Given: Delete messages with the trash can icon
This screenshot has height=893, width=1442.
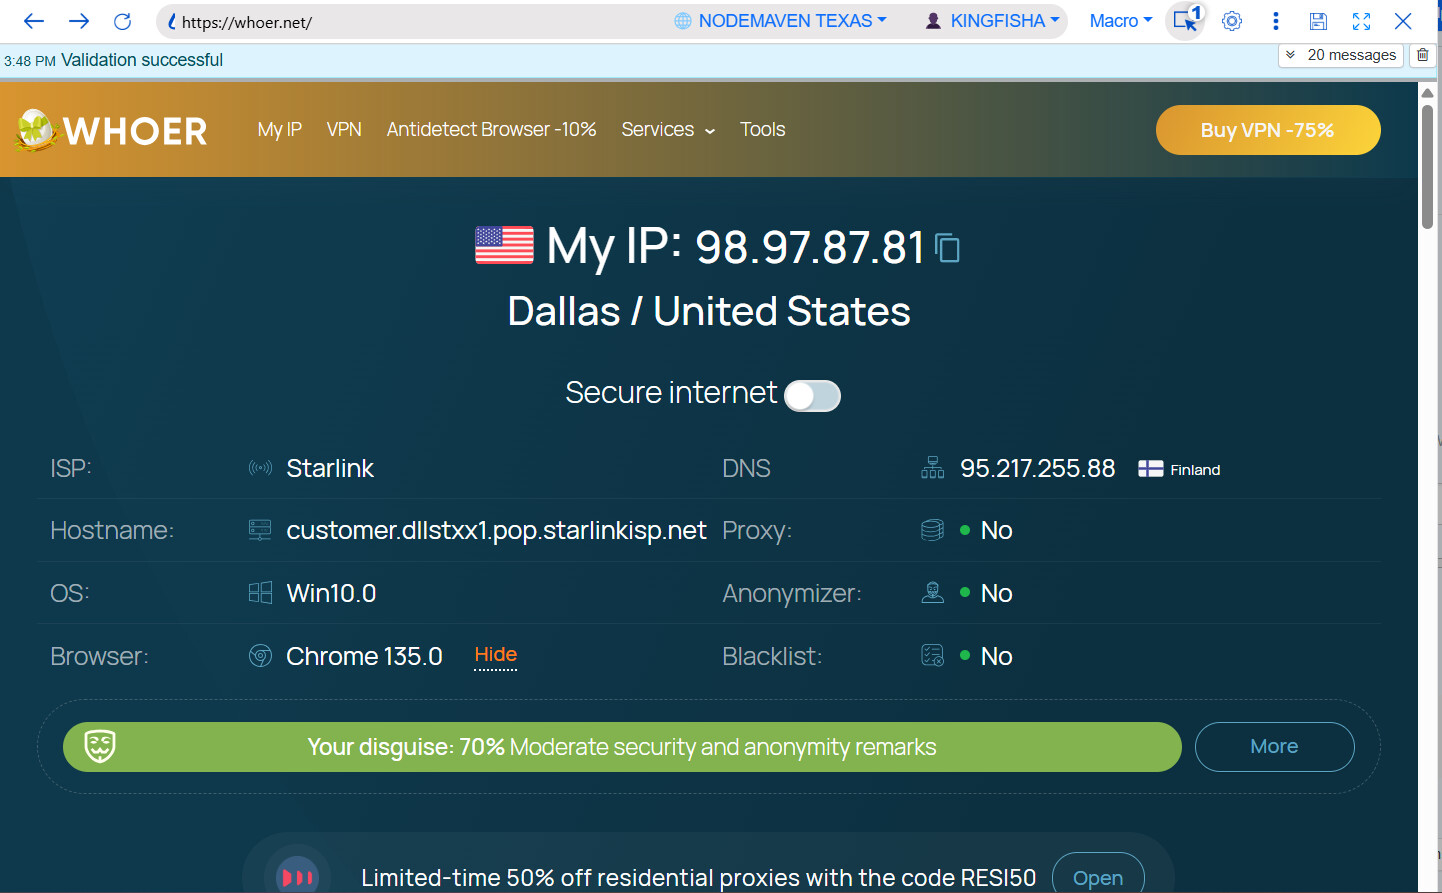Looking at the screenshot, I should click(1423, 55).
